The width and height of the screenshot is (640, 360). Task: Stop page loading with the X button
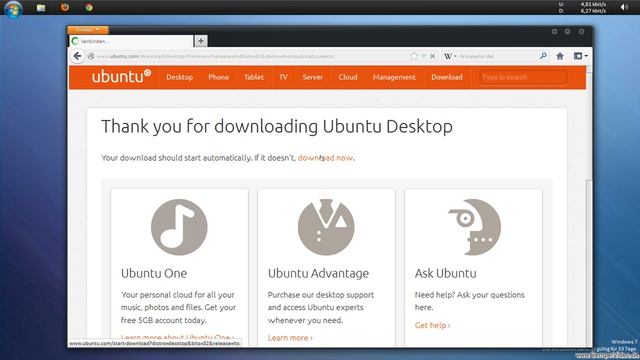click(x=433, y=56)
